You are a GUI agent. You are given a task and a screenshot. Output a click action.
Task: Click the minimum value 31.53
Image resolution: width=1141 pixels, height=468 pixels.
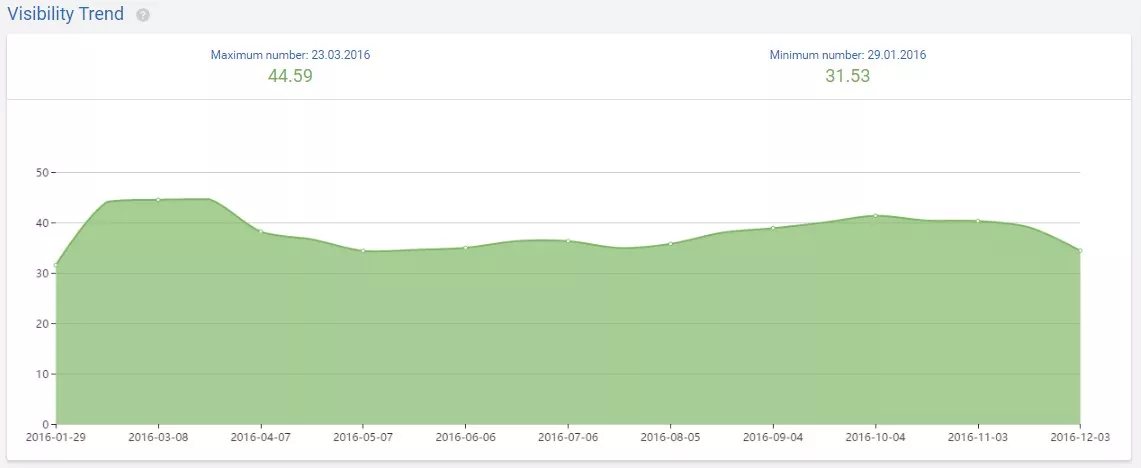[x=848, y=76]
